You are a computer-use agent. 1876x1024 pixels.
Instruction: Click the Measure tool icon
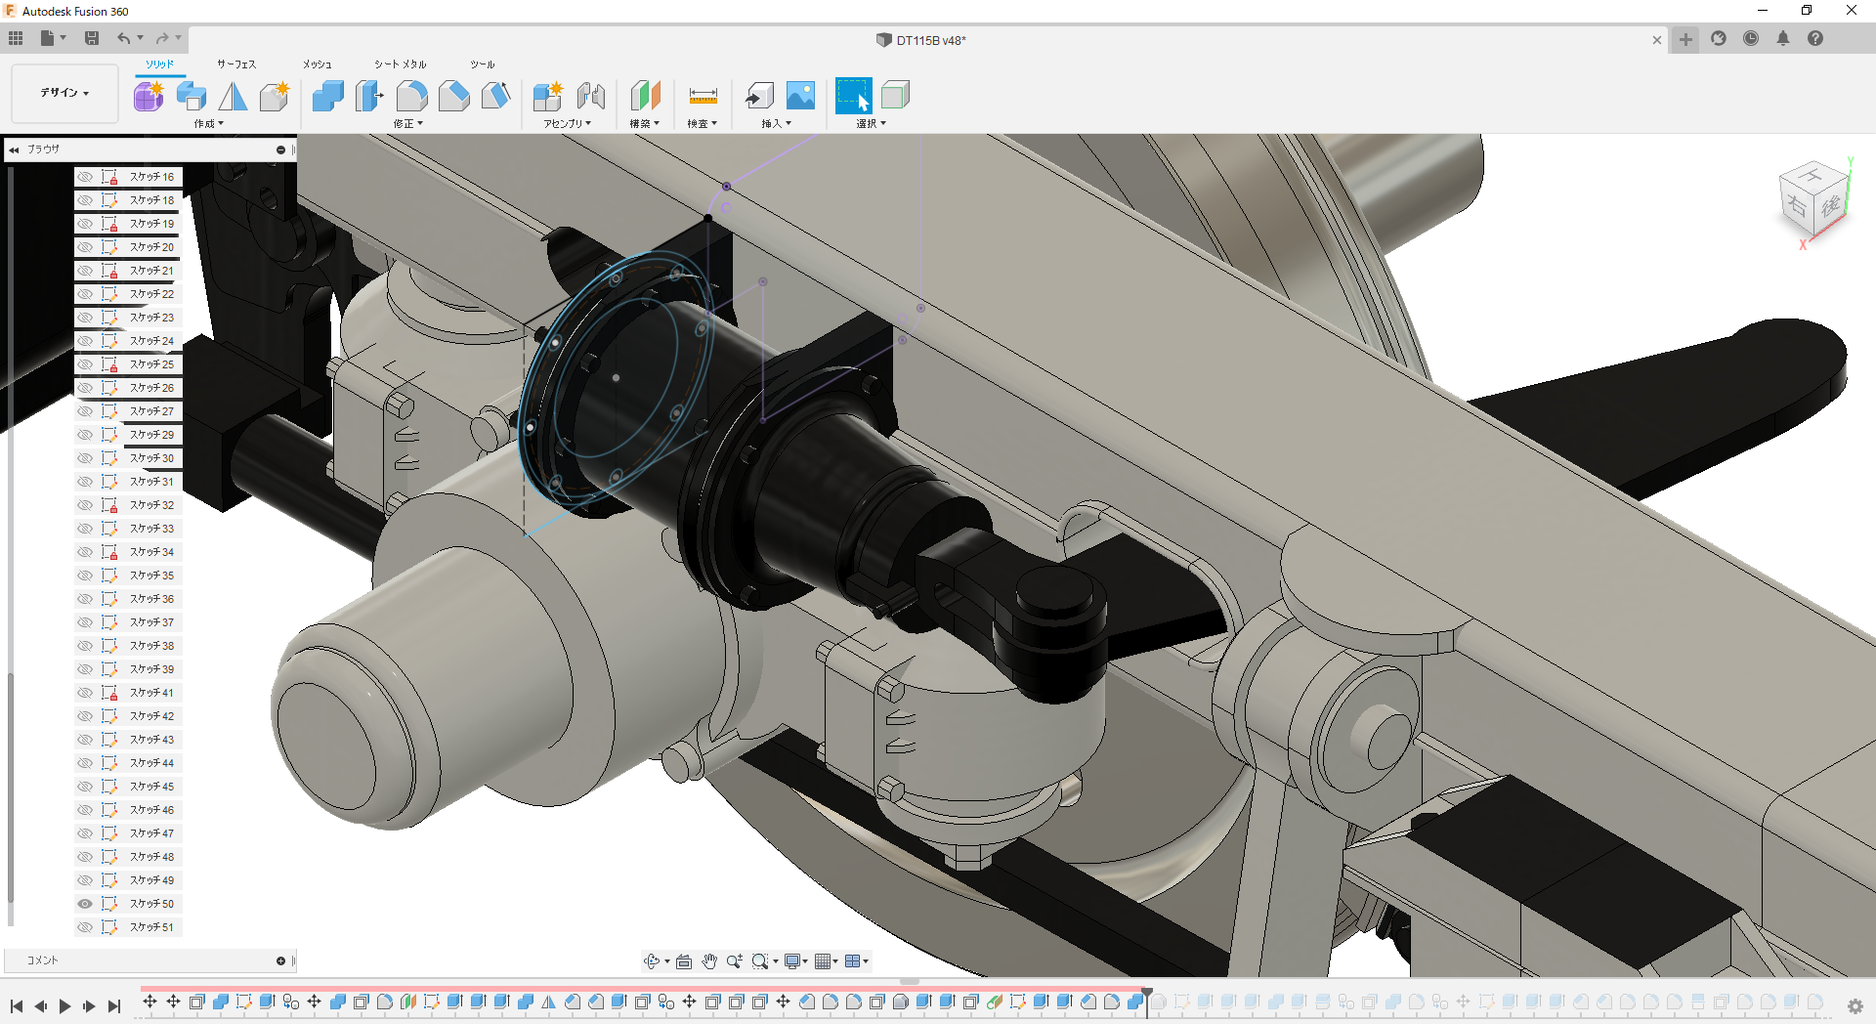coord(703,96)
